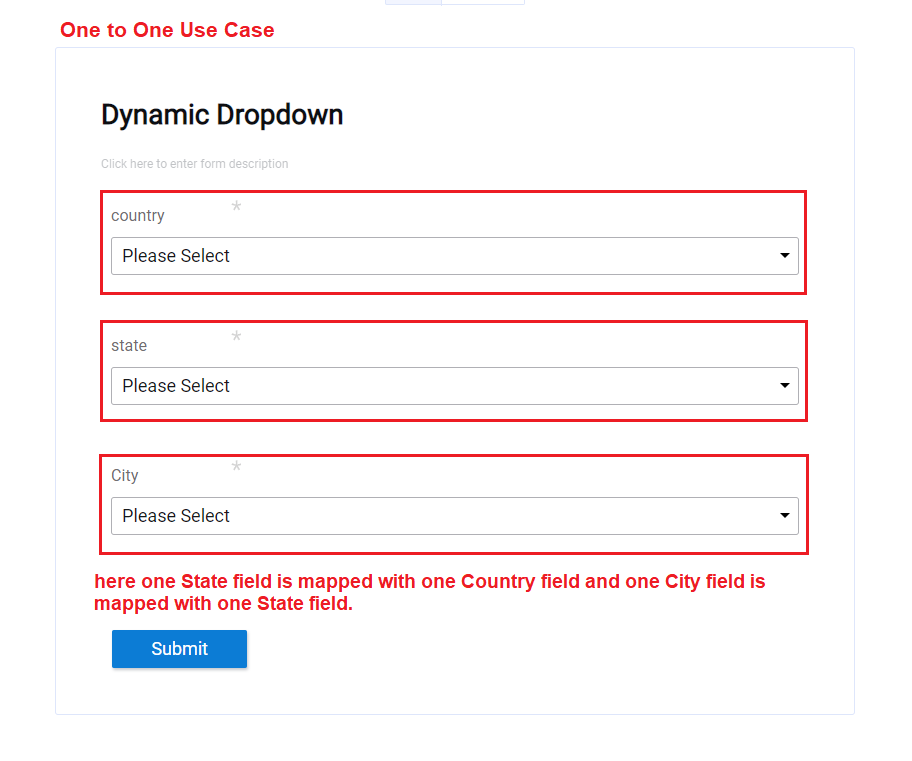Viewport: 912px width, 761px height.
Task: Click the One to One Use Case heading
Action: click(167, 31)
